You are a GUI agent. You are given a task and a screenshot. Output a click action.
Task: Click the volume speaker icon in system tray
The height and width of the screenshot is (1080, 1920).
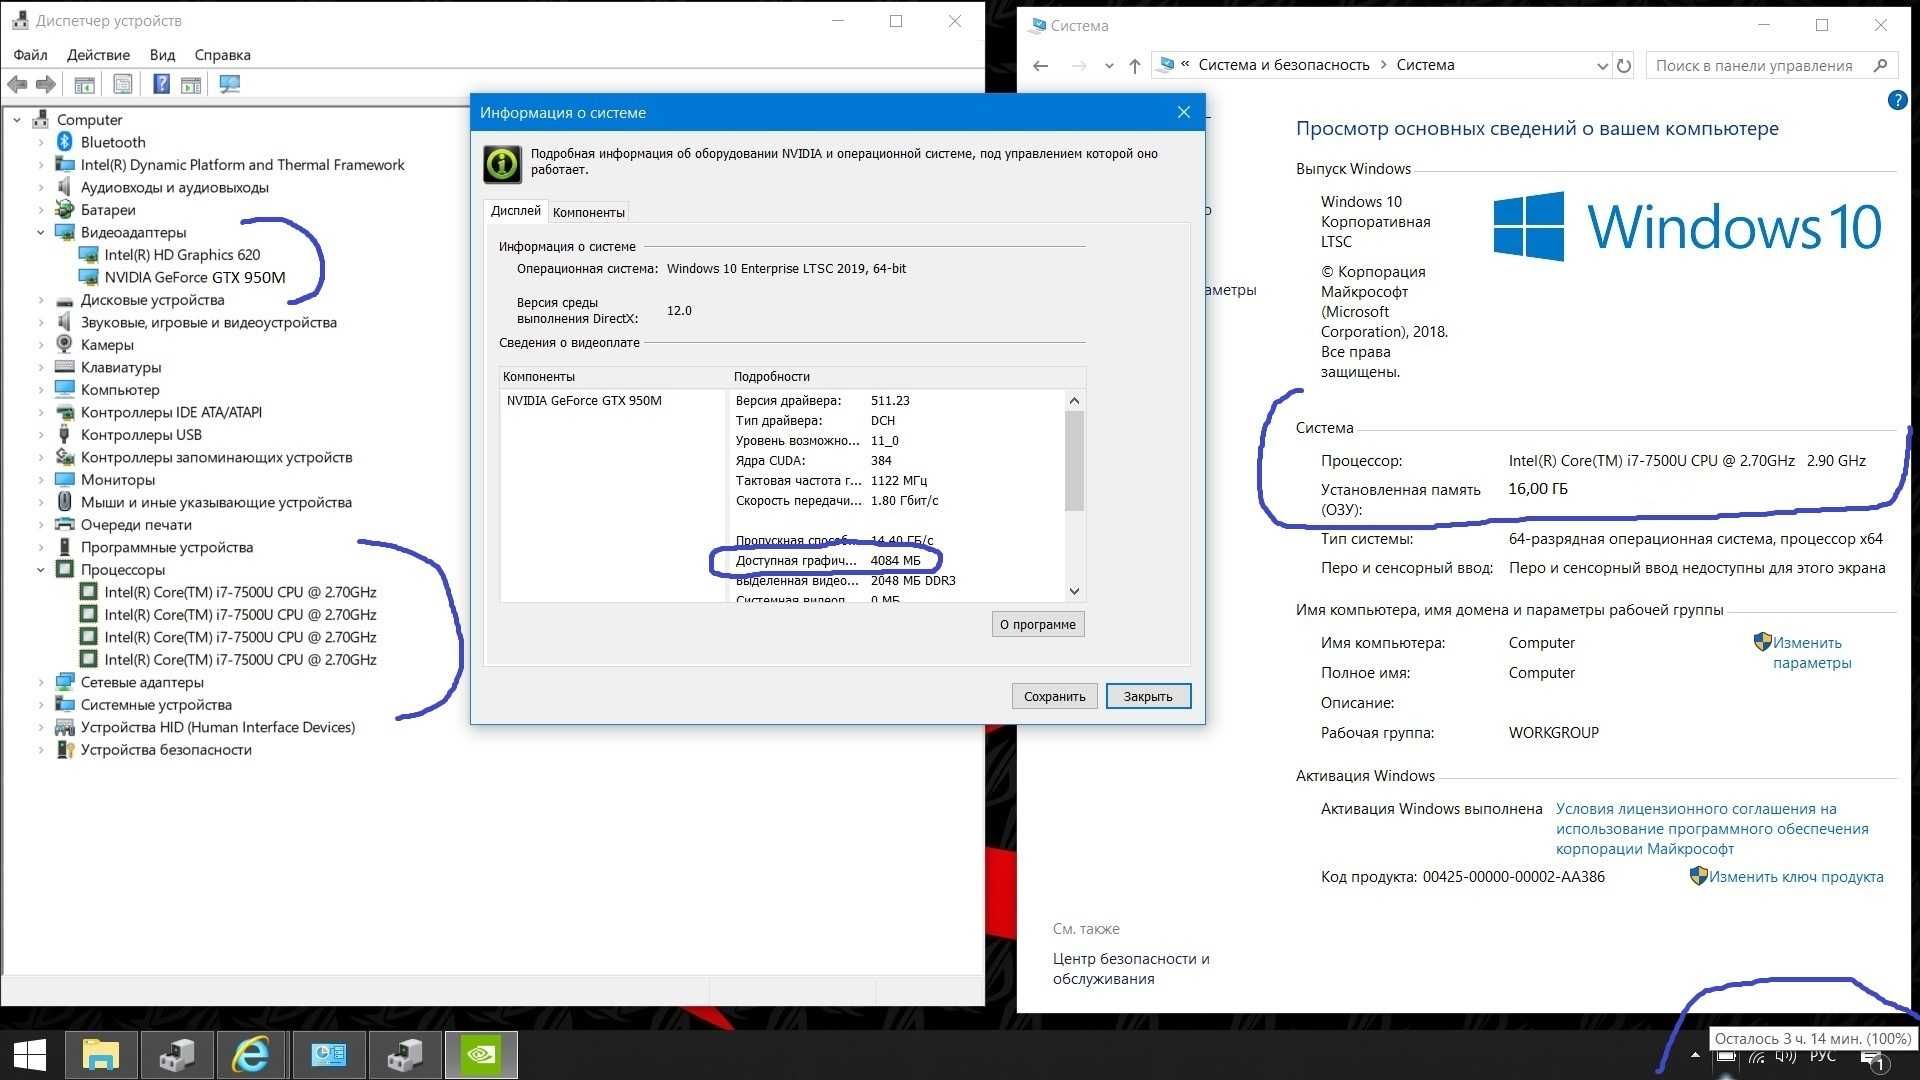pos(1786,1057)
